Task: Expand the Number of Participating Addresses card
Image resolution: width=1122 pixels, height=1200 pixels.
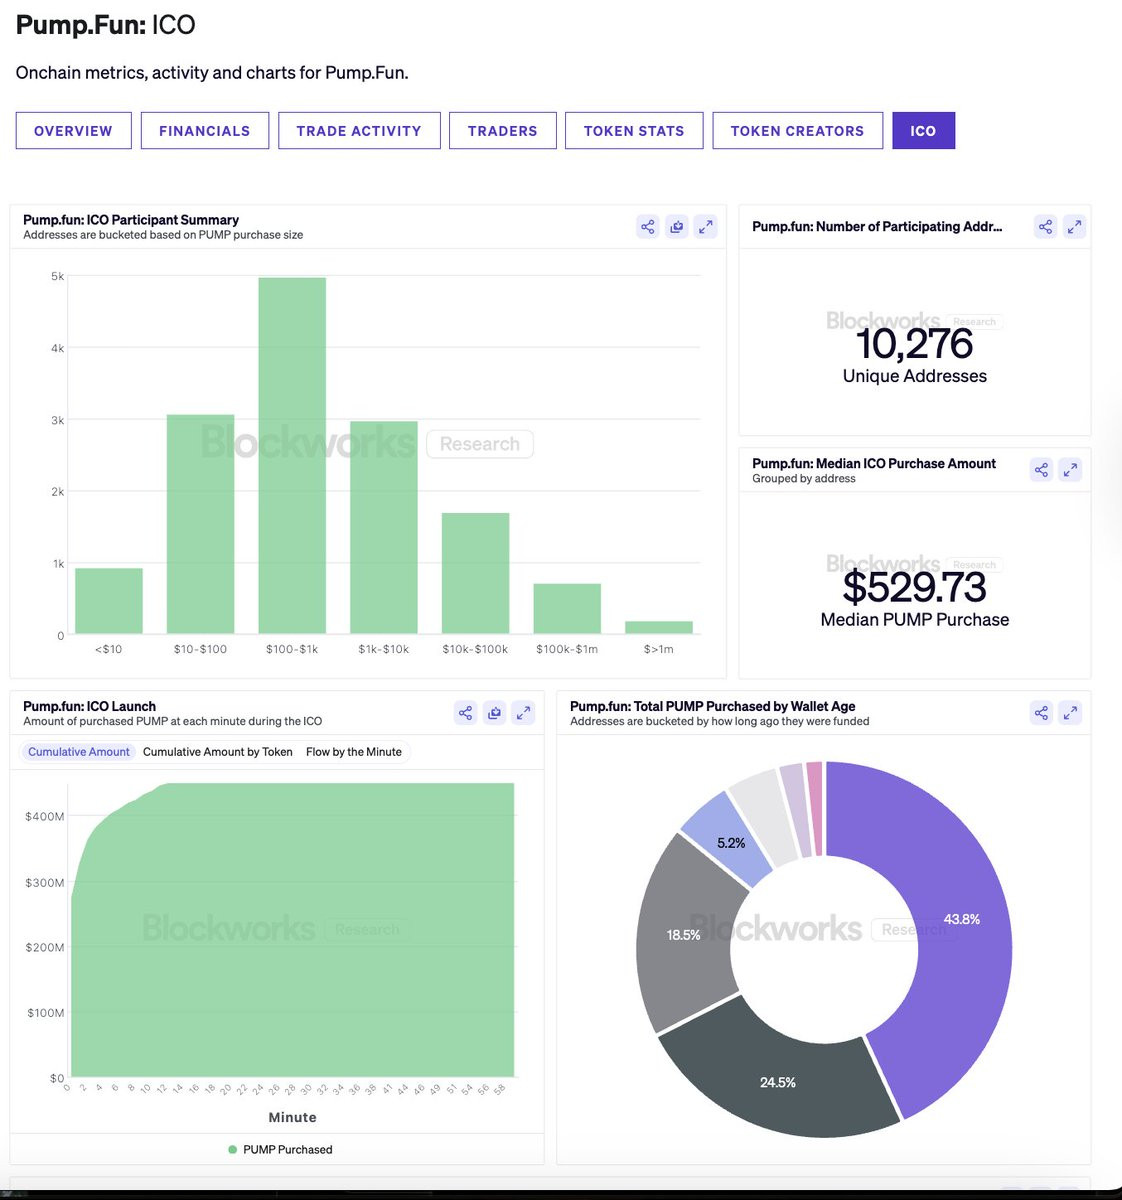Action: click(1074, 227)
